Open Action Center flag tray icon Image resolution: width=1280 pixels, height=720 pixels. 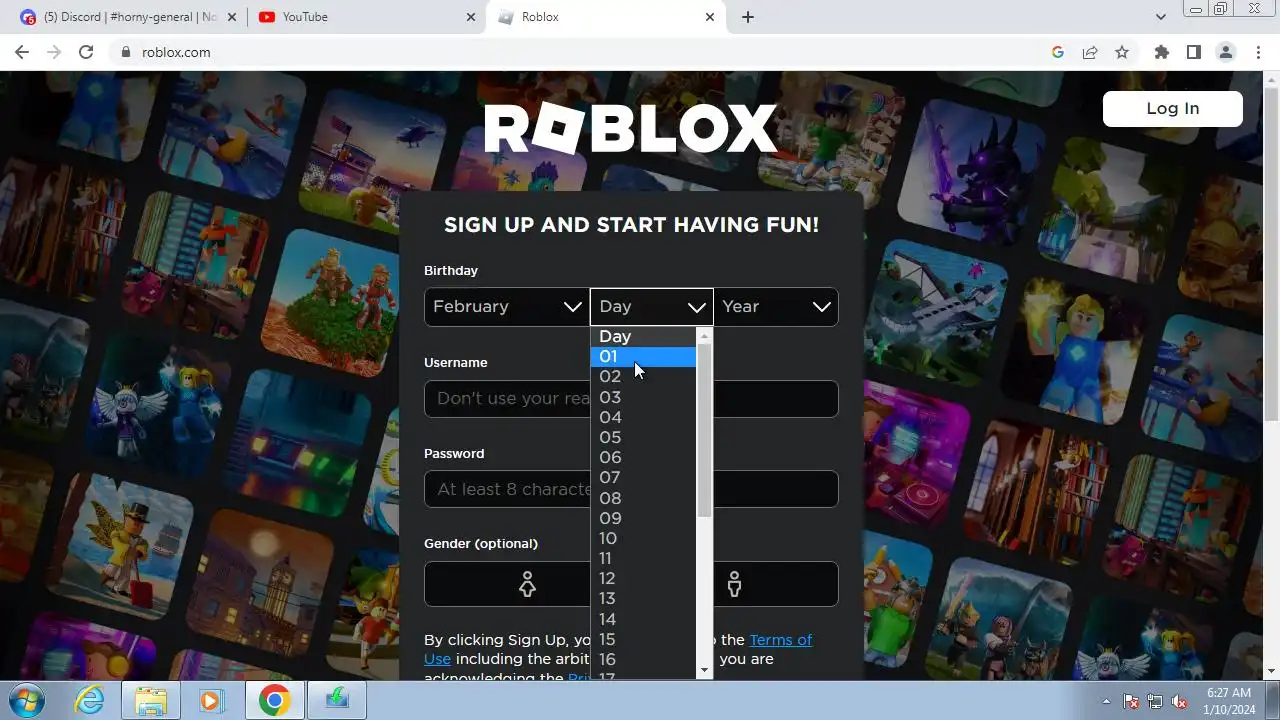1131,701
